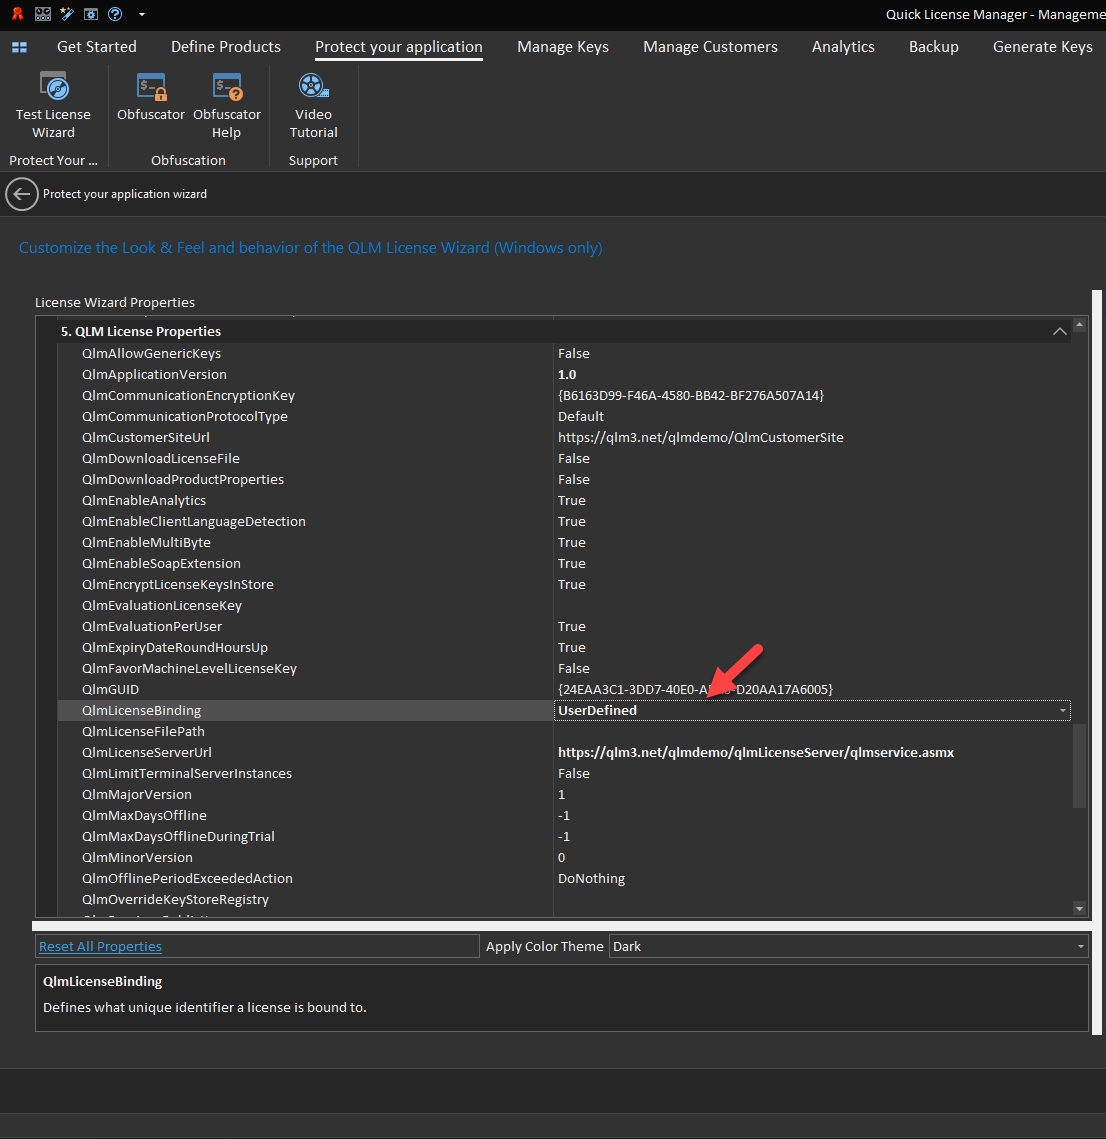
Task: Click the magic wand wizard icon
Action: [x=67, y=14]
